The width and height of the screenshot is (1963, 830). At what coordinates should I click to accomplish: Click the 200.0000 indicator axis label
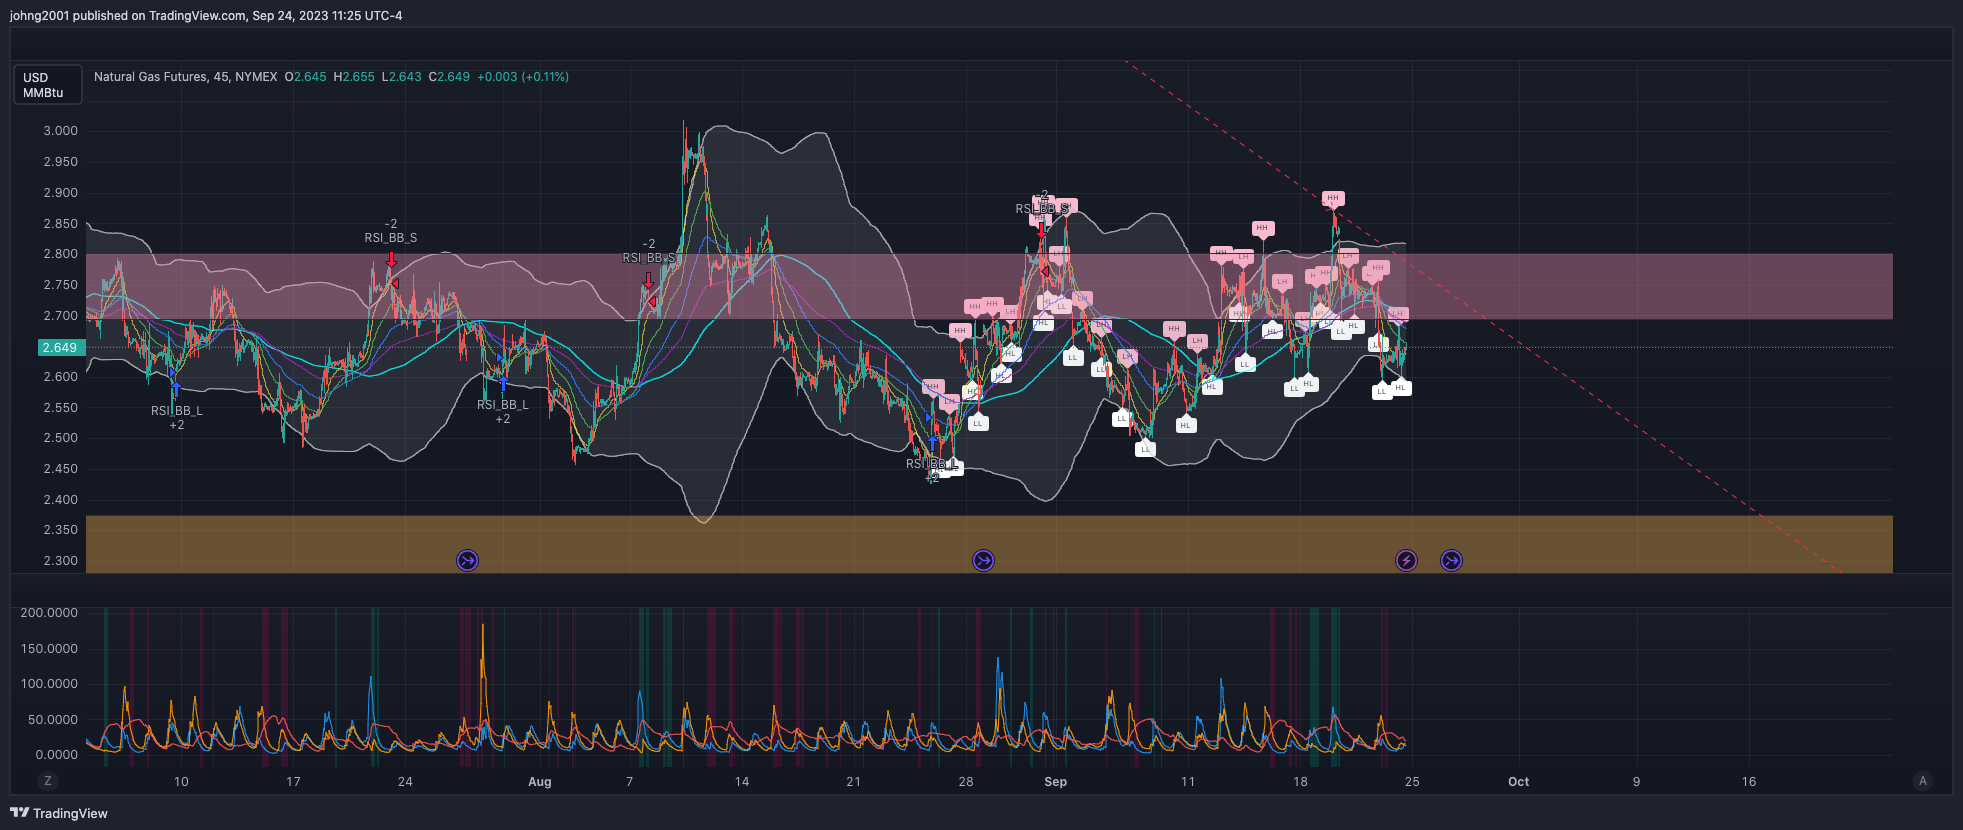pos(49,613)
